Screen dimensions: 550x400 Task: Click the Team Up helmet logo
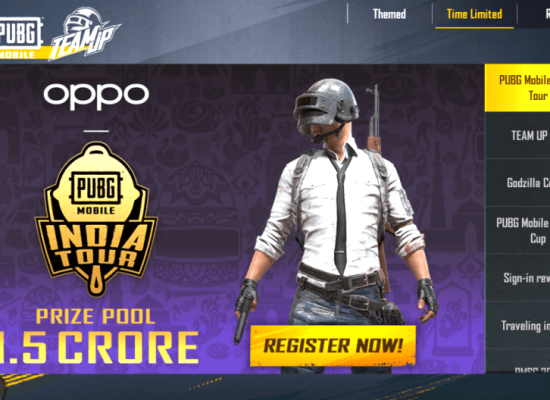[85, 33]
